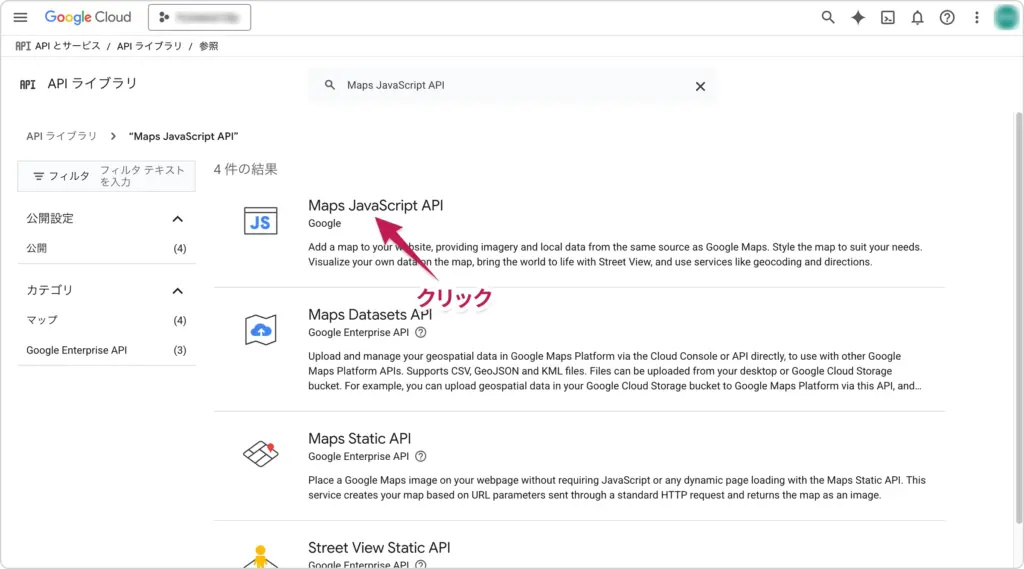Click the Street View pegman icon

pyautogui.click(x=261, y=557)
